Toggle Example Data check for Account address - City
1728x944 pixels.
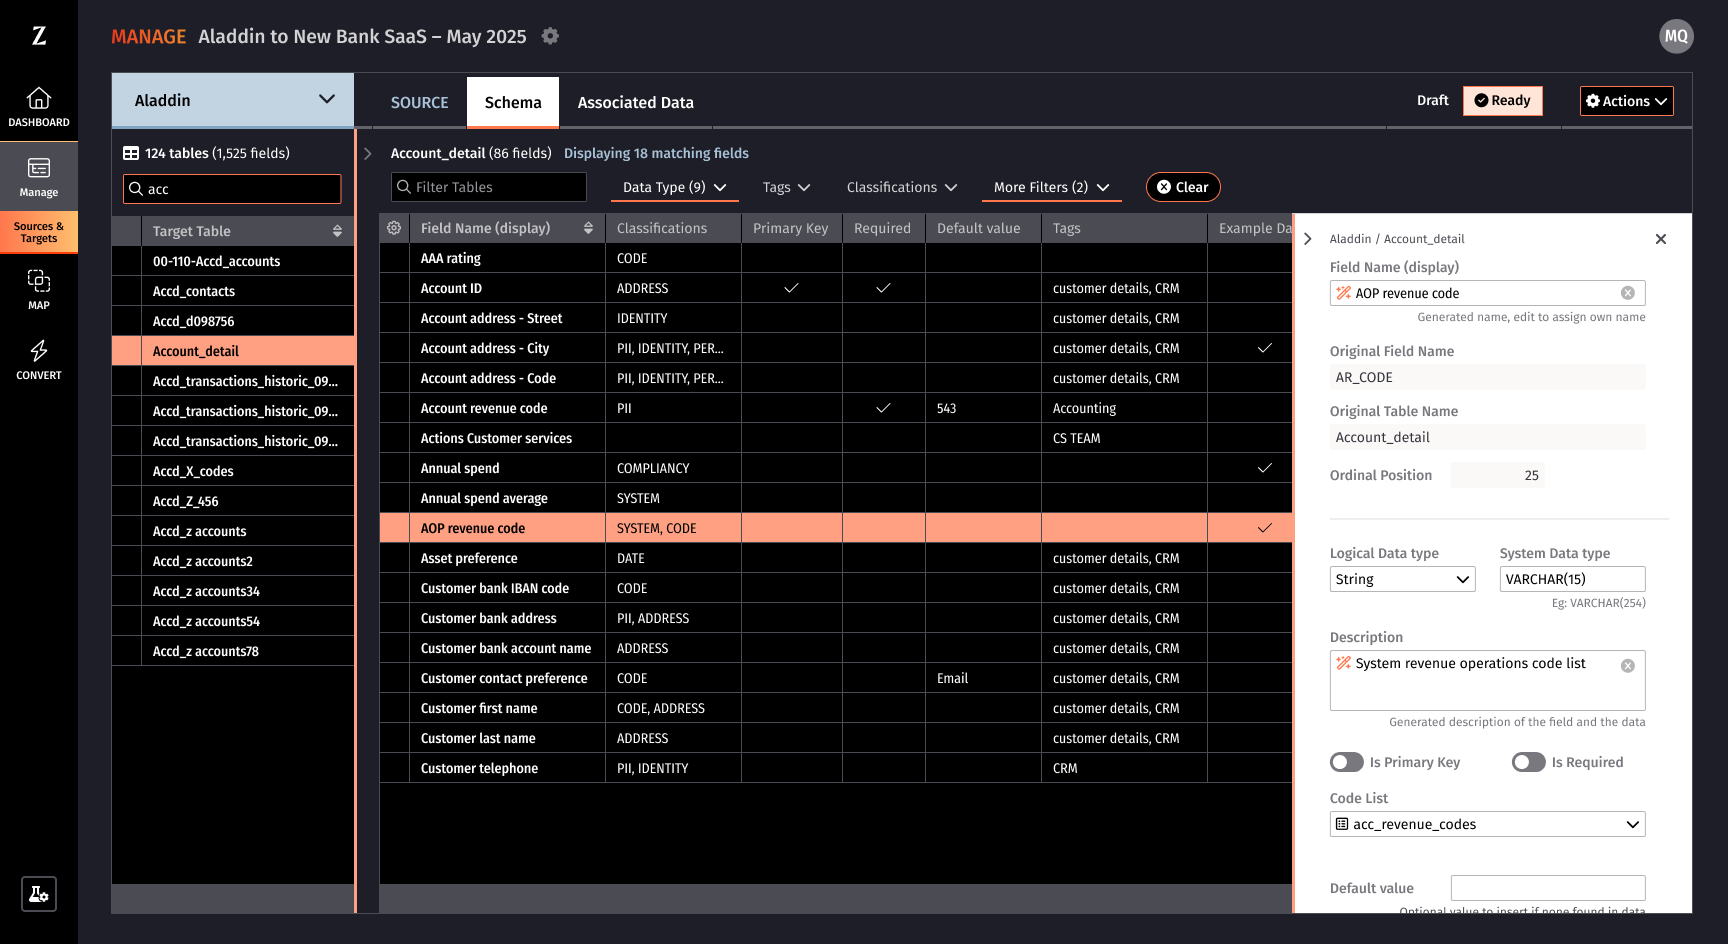click(x=1265, y=348)
